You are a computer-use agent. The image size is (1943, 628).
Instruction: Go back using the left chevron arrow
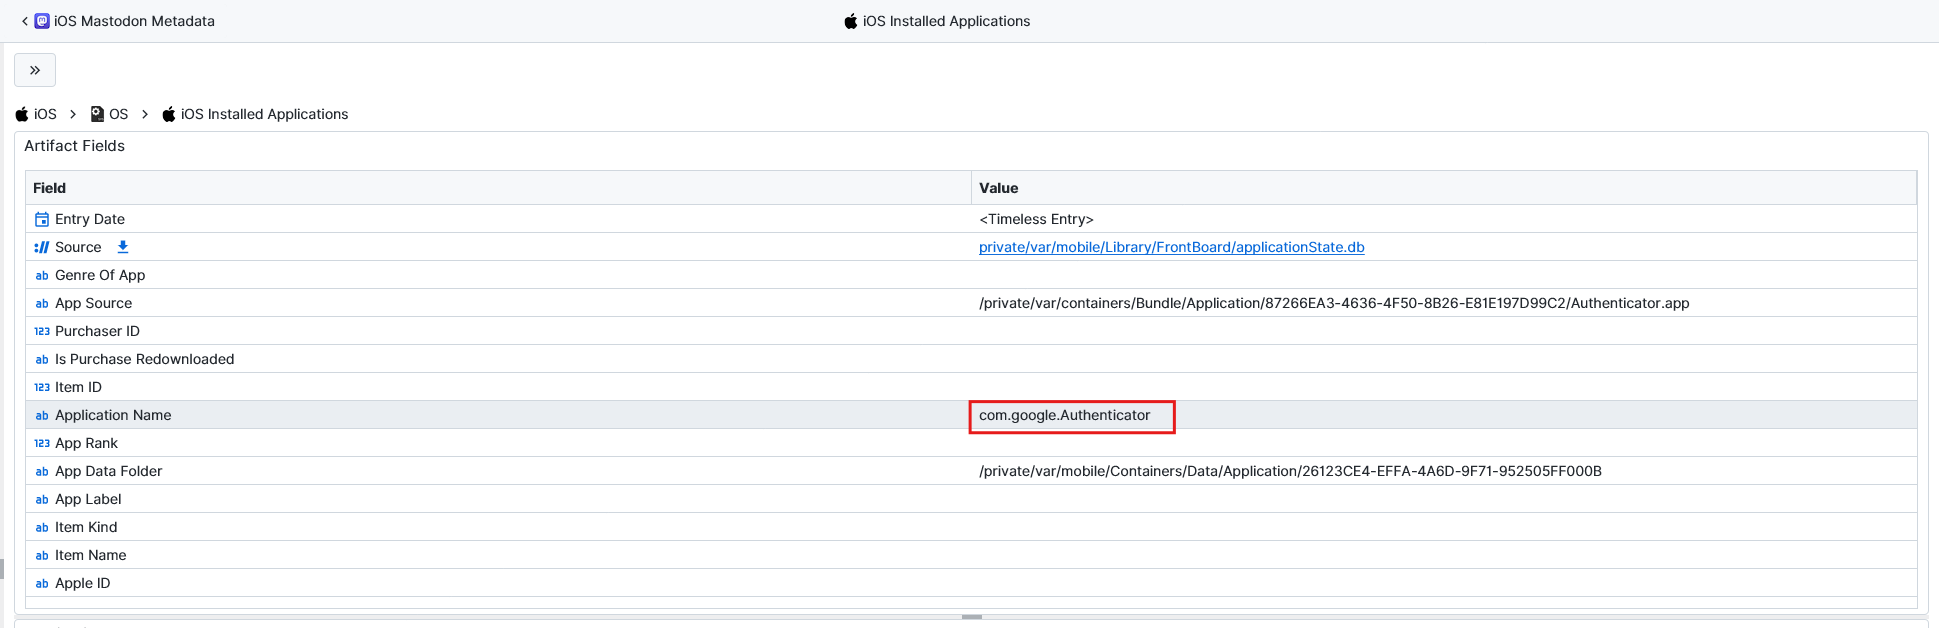pos(24,21)
